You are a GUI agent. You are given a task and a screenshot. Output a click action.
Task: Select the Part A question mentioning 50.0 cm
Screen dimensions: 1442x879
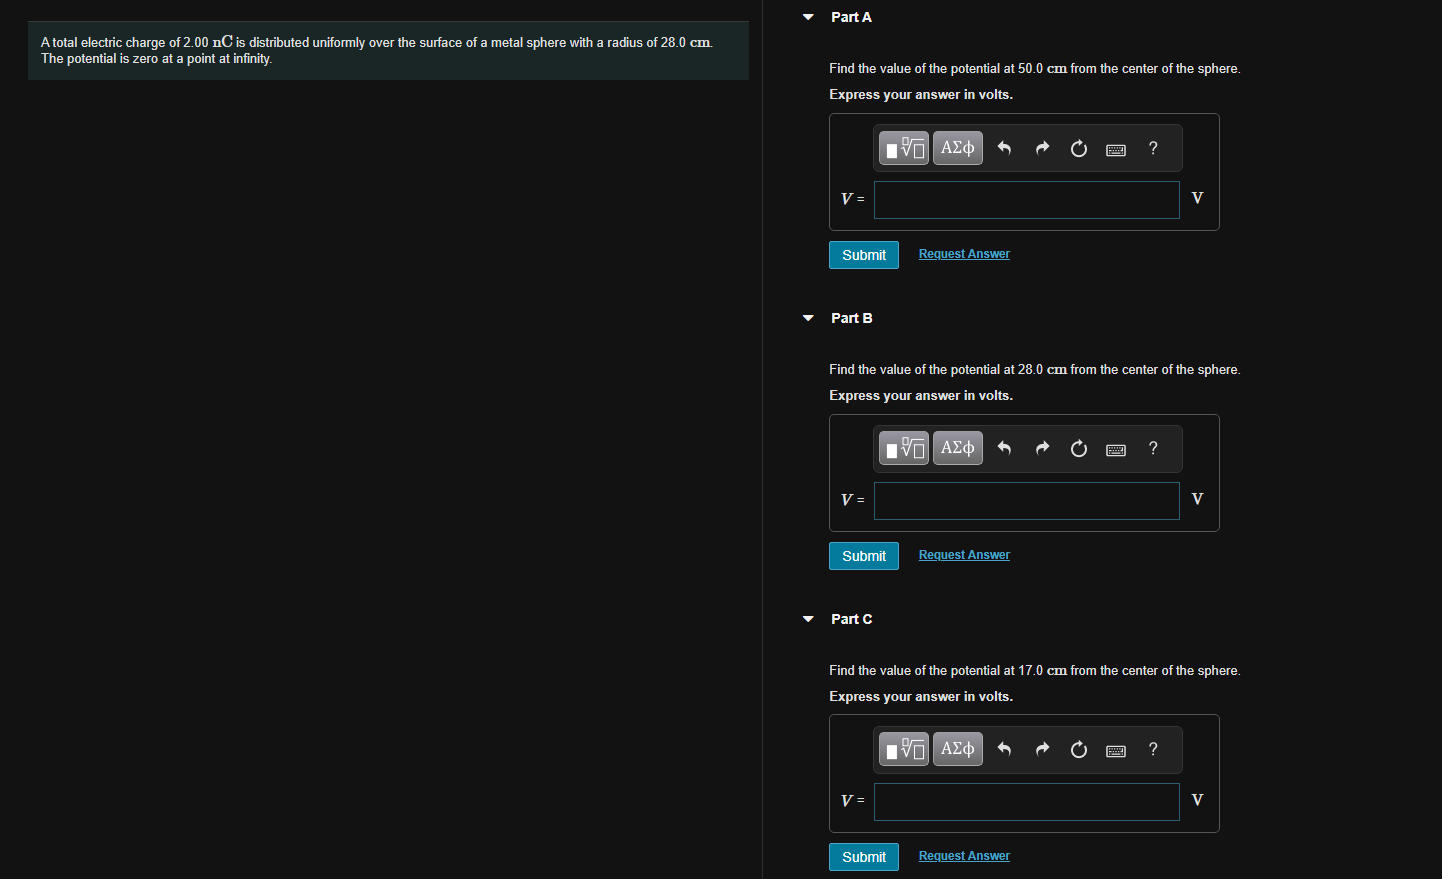(1035, 69)
